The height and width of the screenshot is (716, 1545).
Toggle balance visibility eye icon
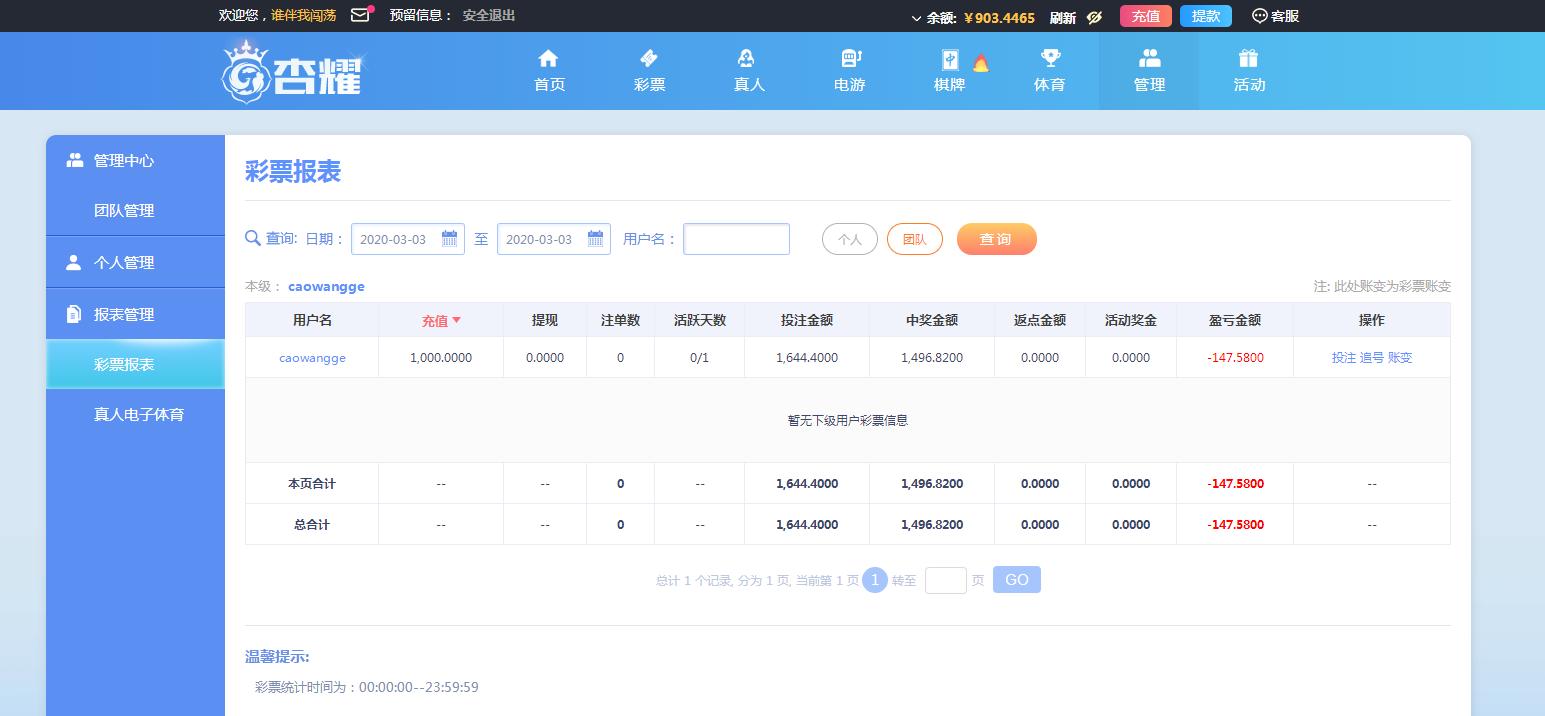click(1094, 17)
